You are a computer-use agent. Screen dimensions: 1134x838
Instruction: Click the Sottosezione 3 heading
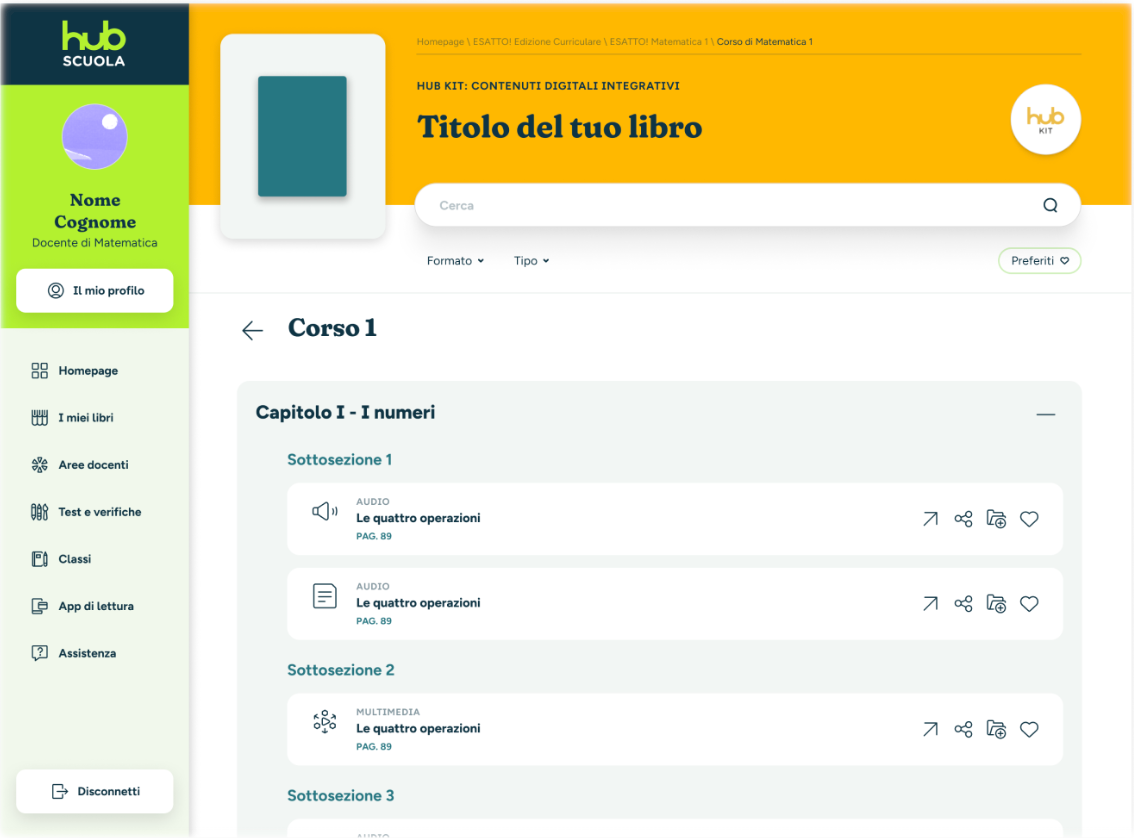click(341, 796)
